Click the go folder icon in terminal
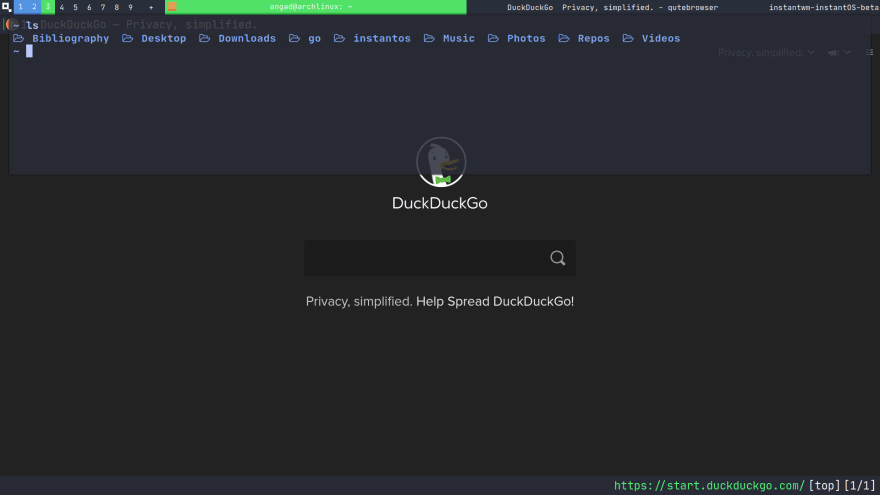Viewport: 880px width, 495px height. pyautogui.click(x=294, y=38)
